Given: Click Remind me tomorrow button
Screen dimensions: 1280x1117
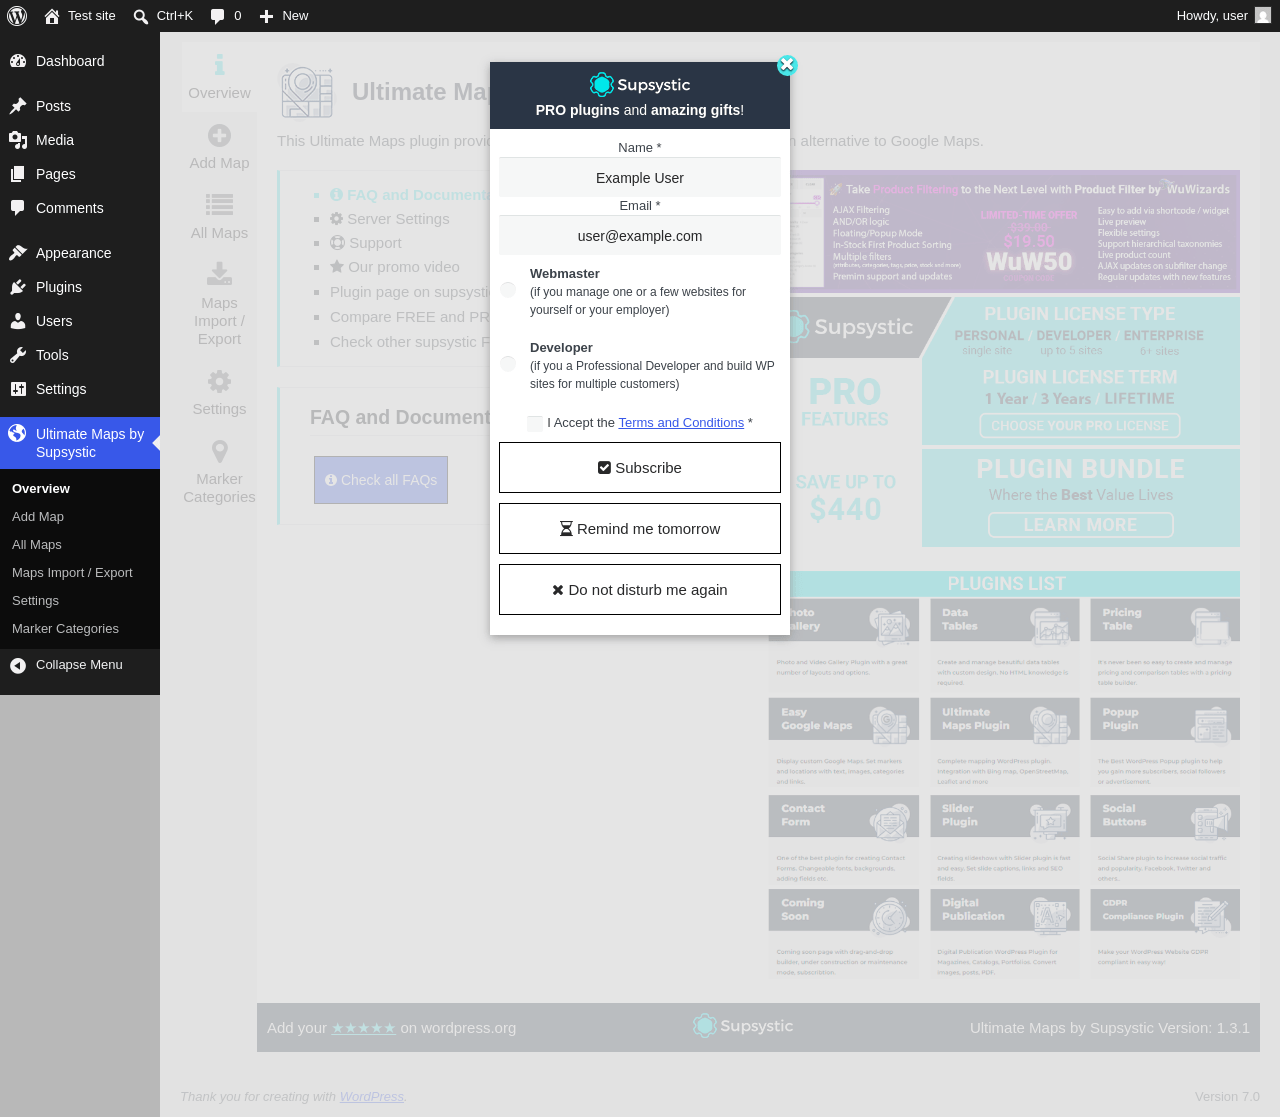Looking at the screenshot, I should pos(640,529).
